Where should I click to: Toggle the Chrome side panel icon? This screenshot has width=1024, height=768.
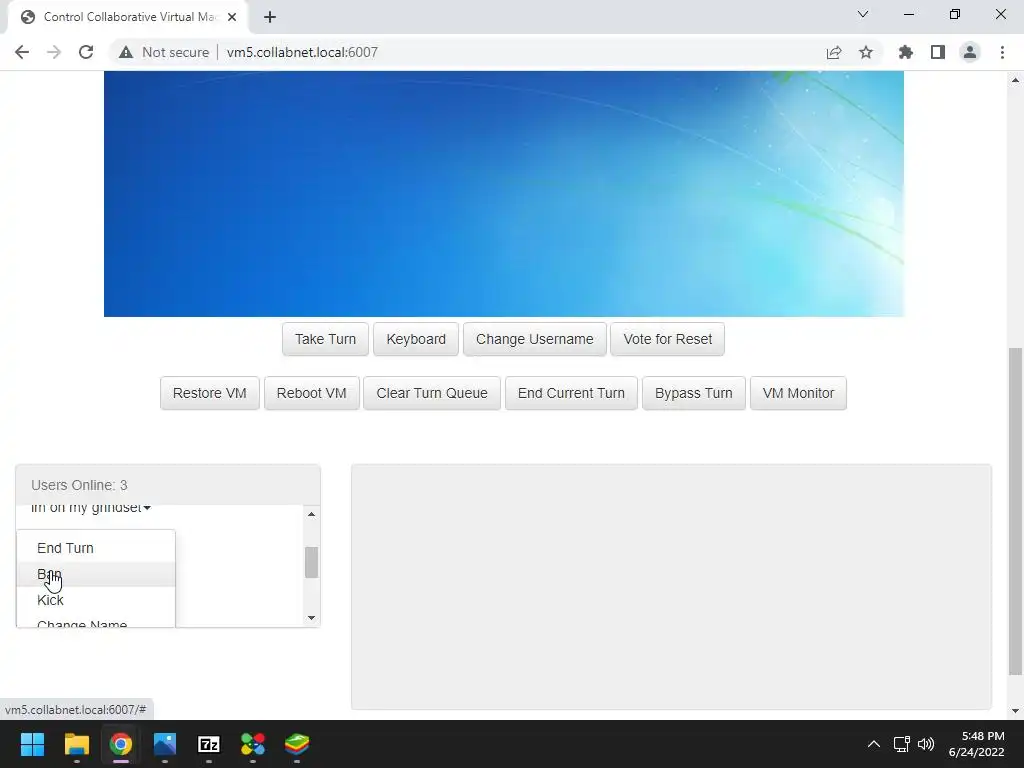[x=938, y=52]
